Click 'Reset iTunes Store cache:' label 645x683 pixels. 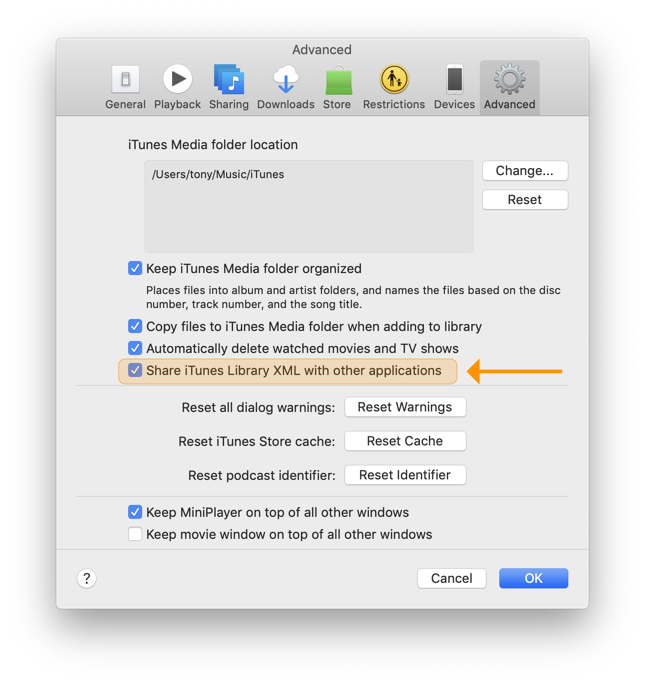(x=257, y=441)
